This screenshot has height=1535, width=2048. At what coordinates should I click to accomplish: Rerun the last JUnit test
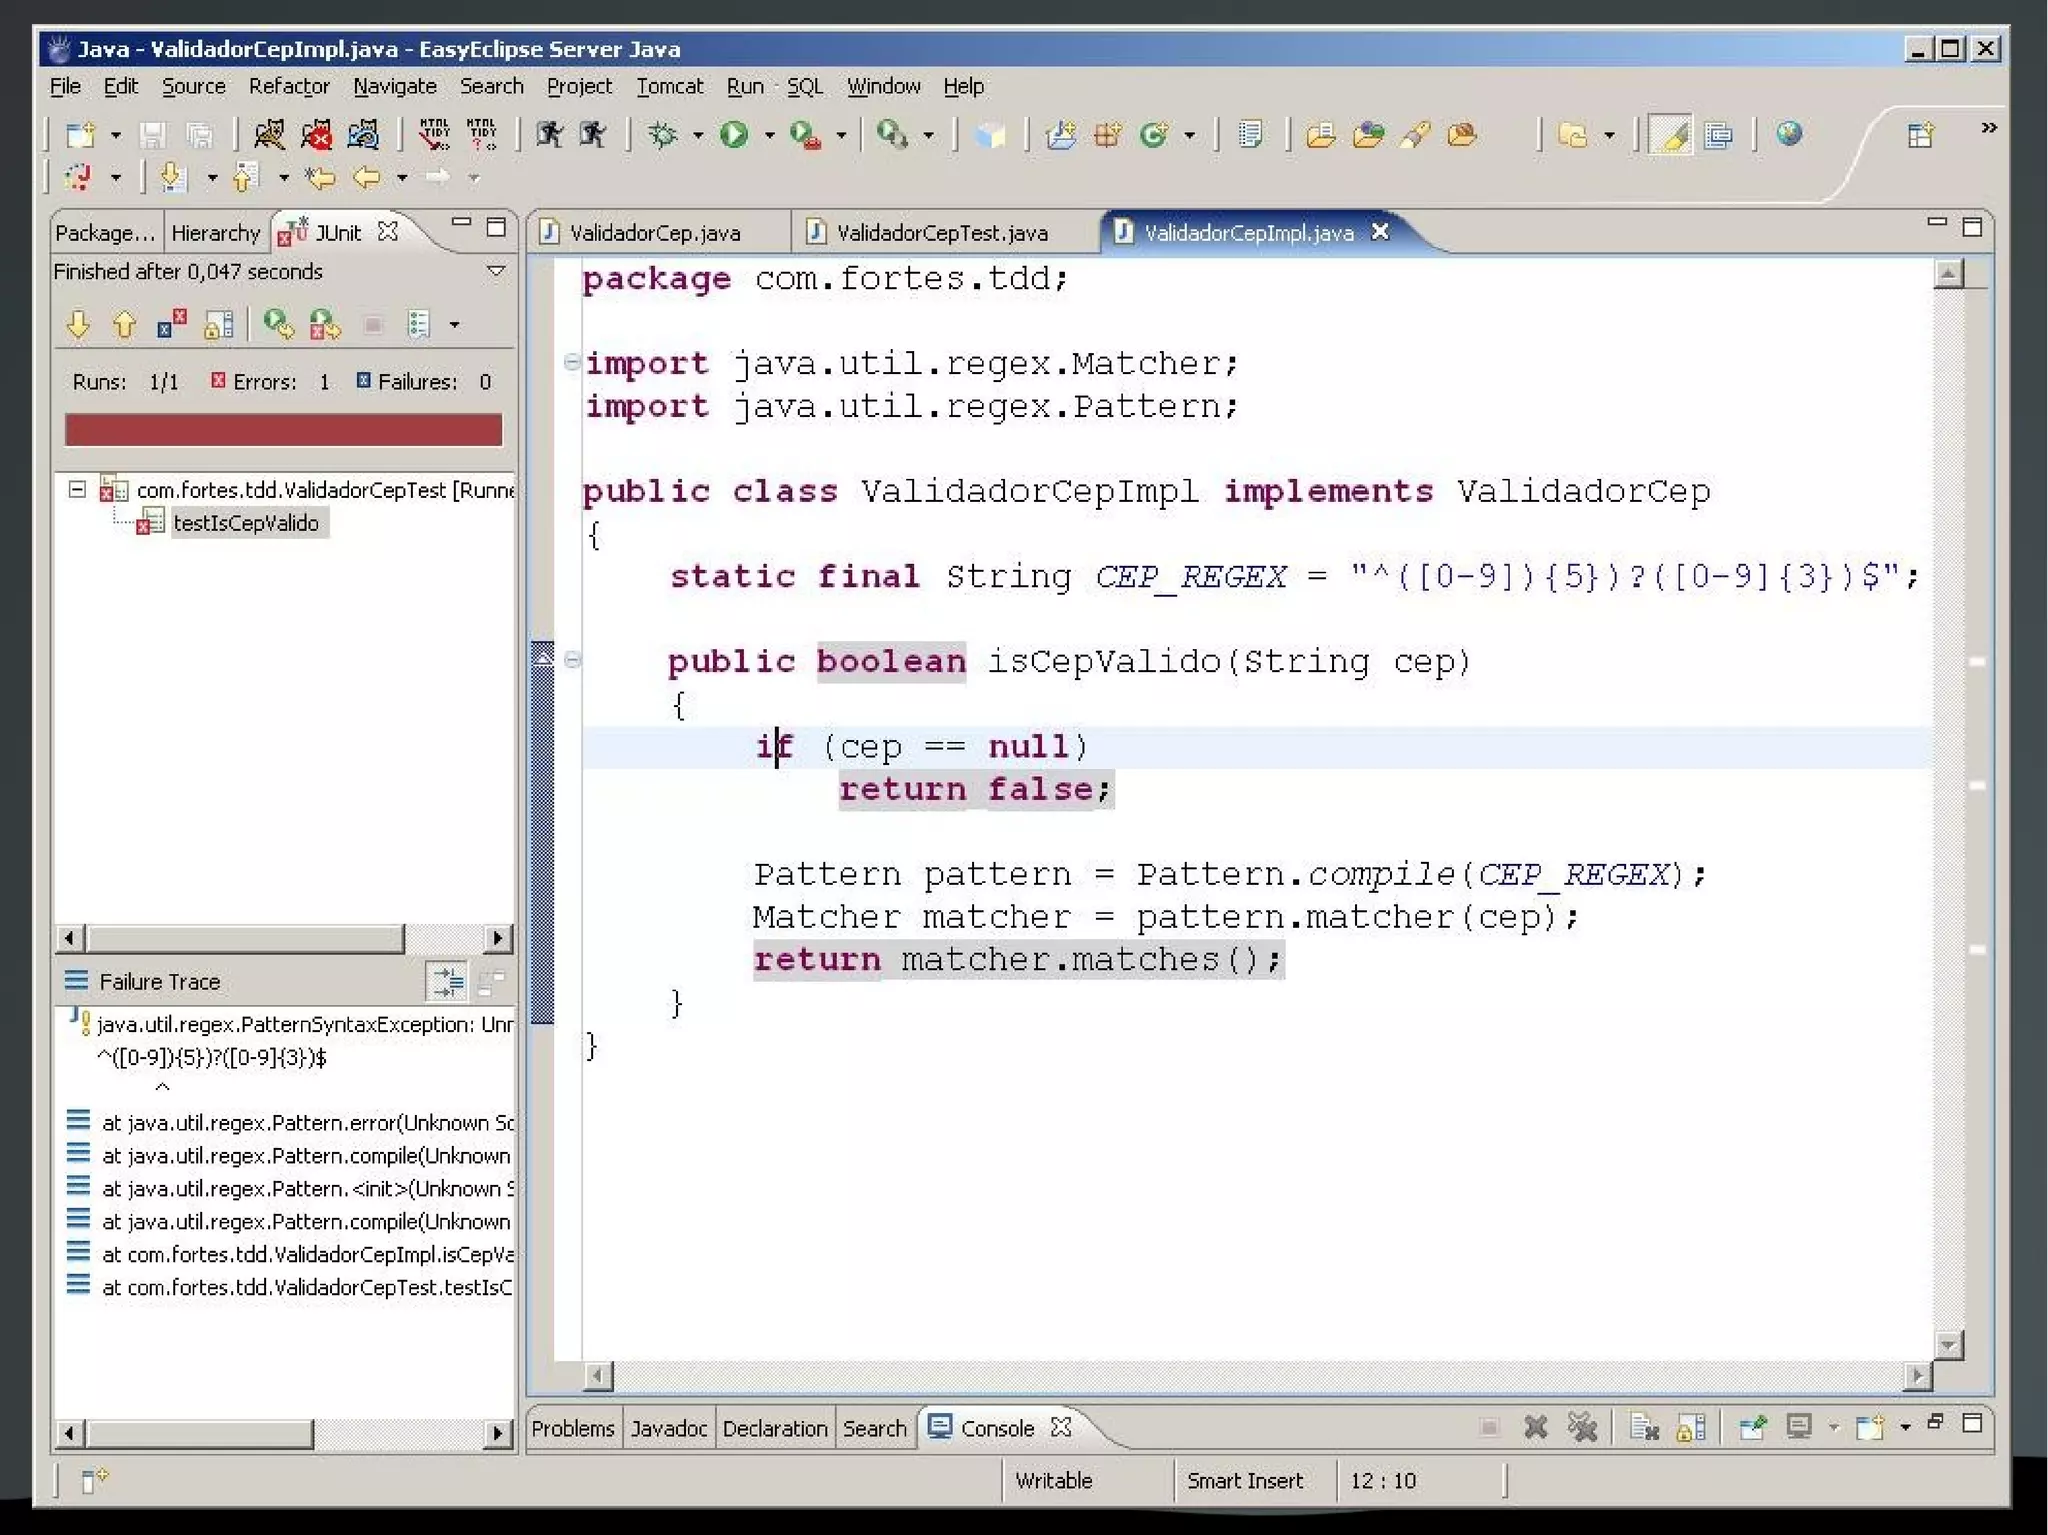pyautogui.click(x=278, y=324)
